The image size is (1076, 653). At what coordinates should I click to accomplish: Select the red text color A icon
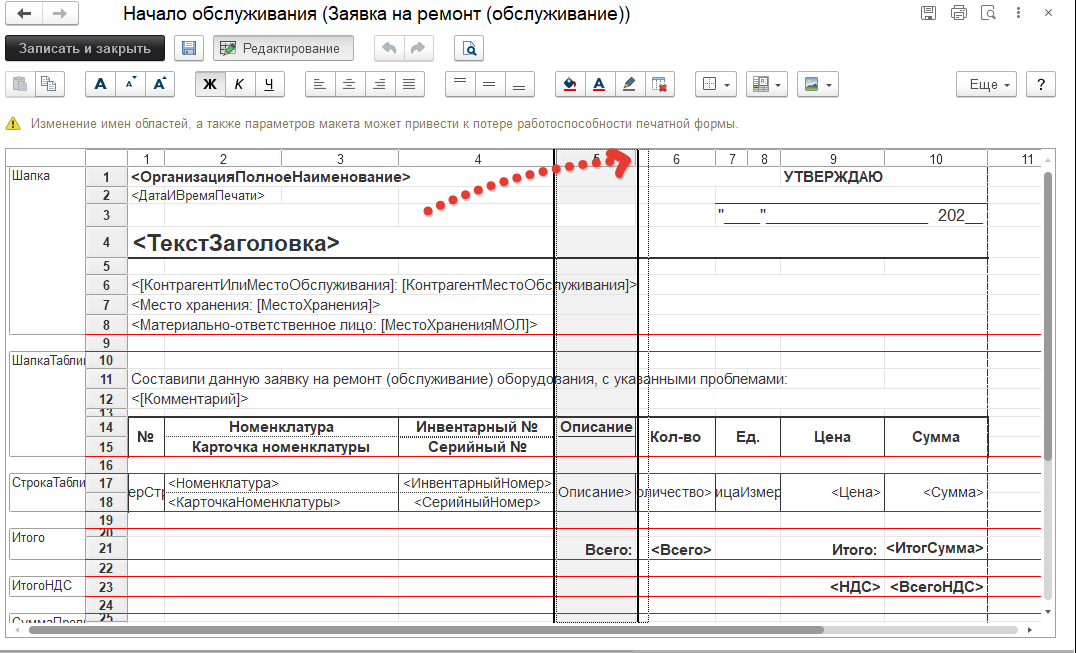[598, 84]
